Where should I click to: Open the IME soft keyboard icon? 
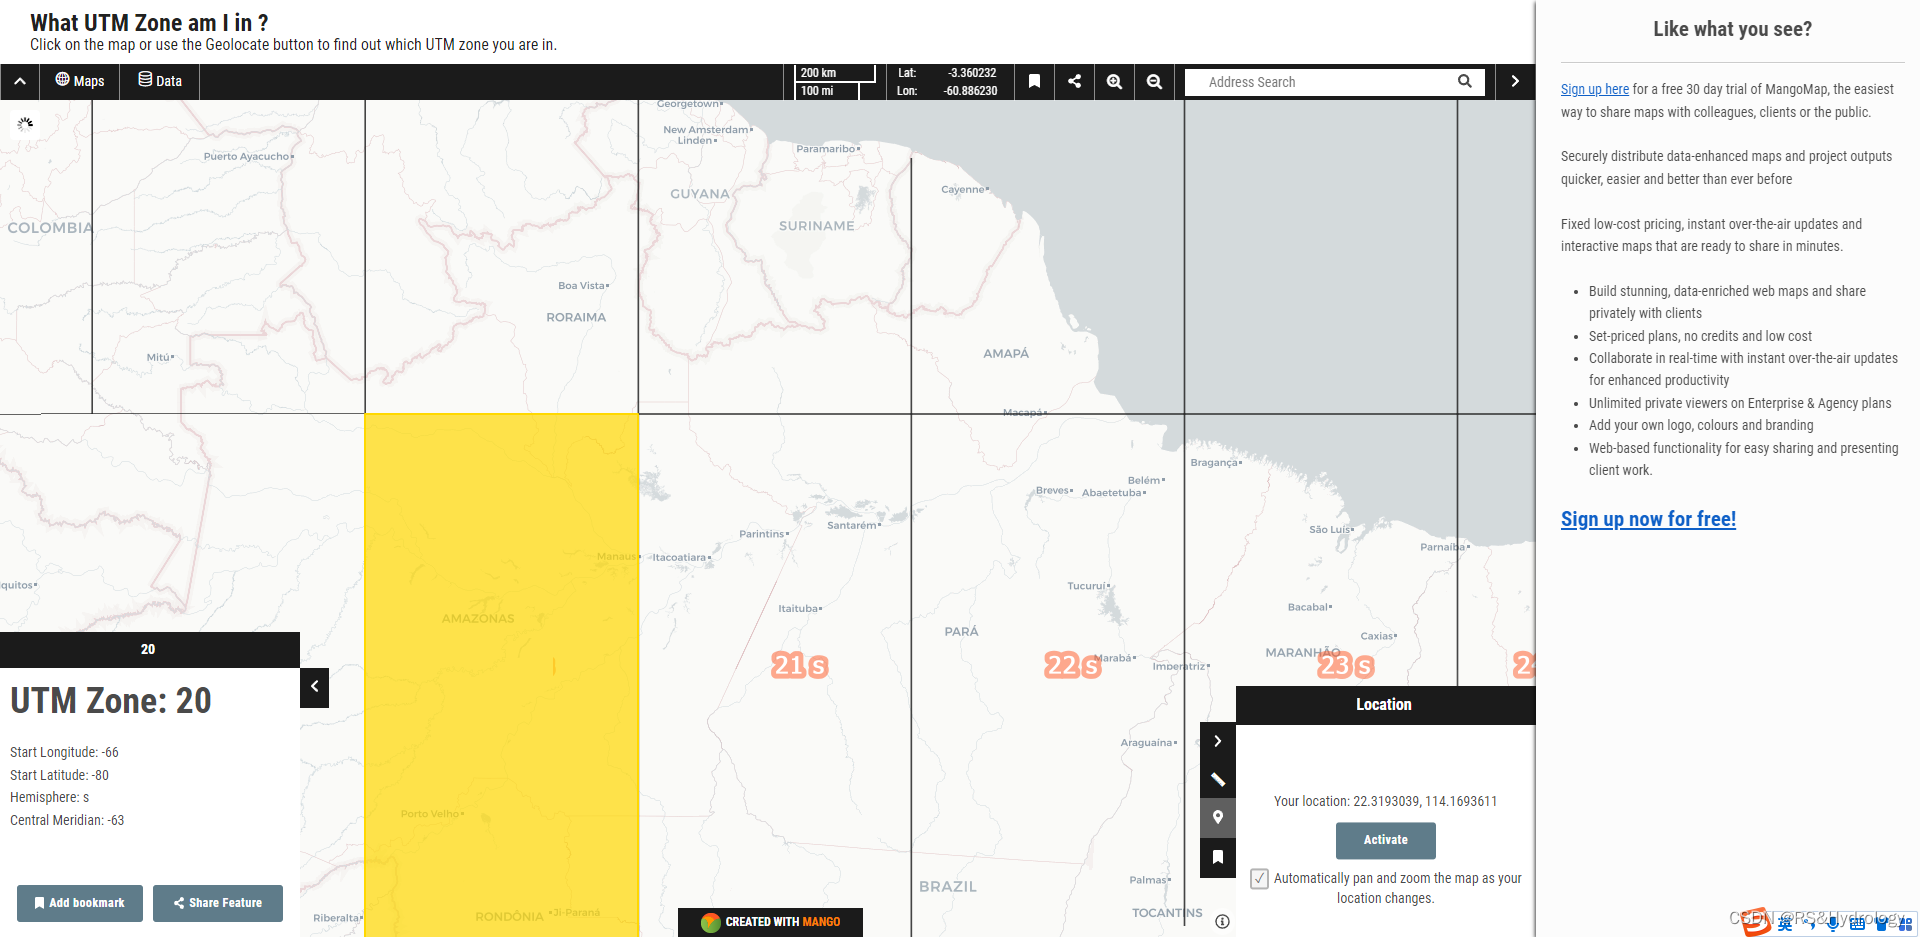tap(1857, 923)
